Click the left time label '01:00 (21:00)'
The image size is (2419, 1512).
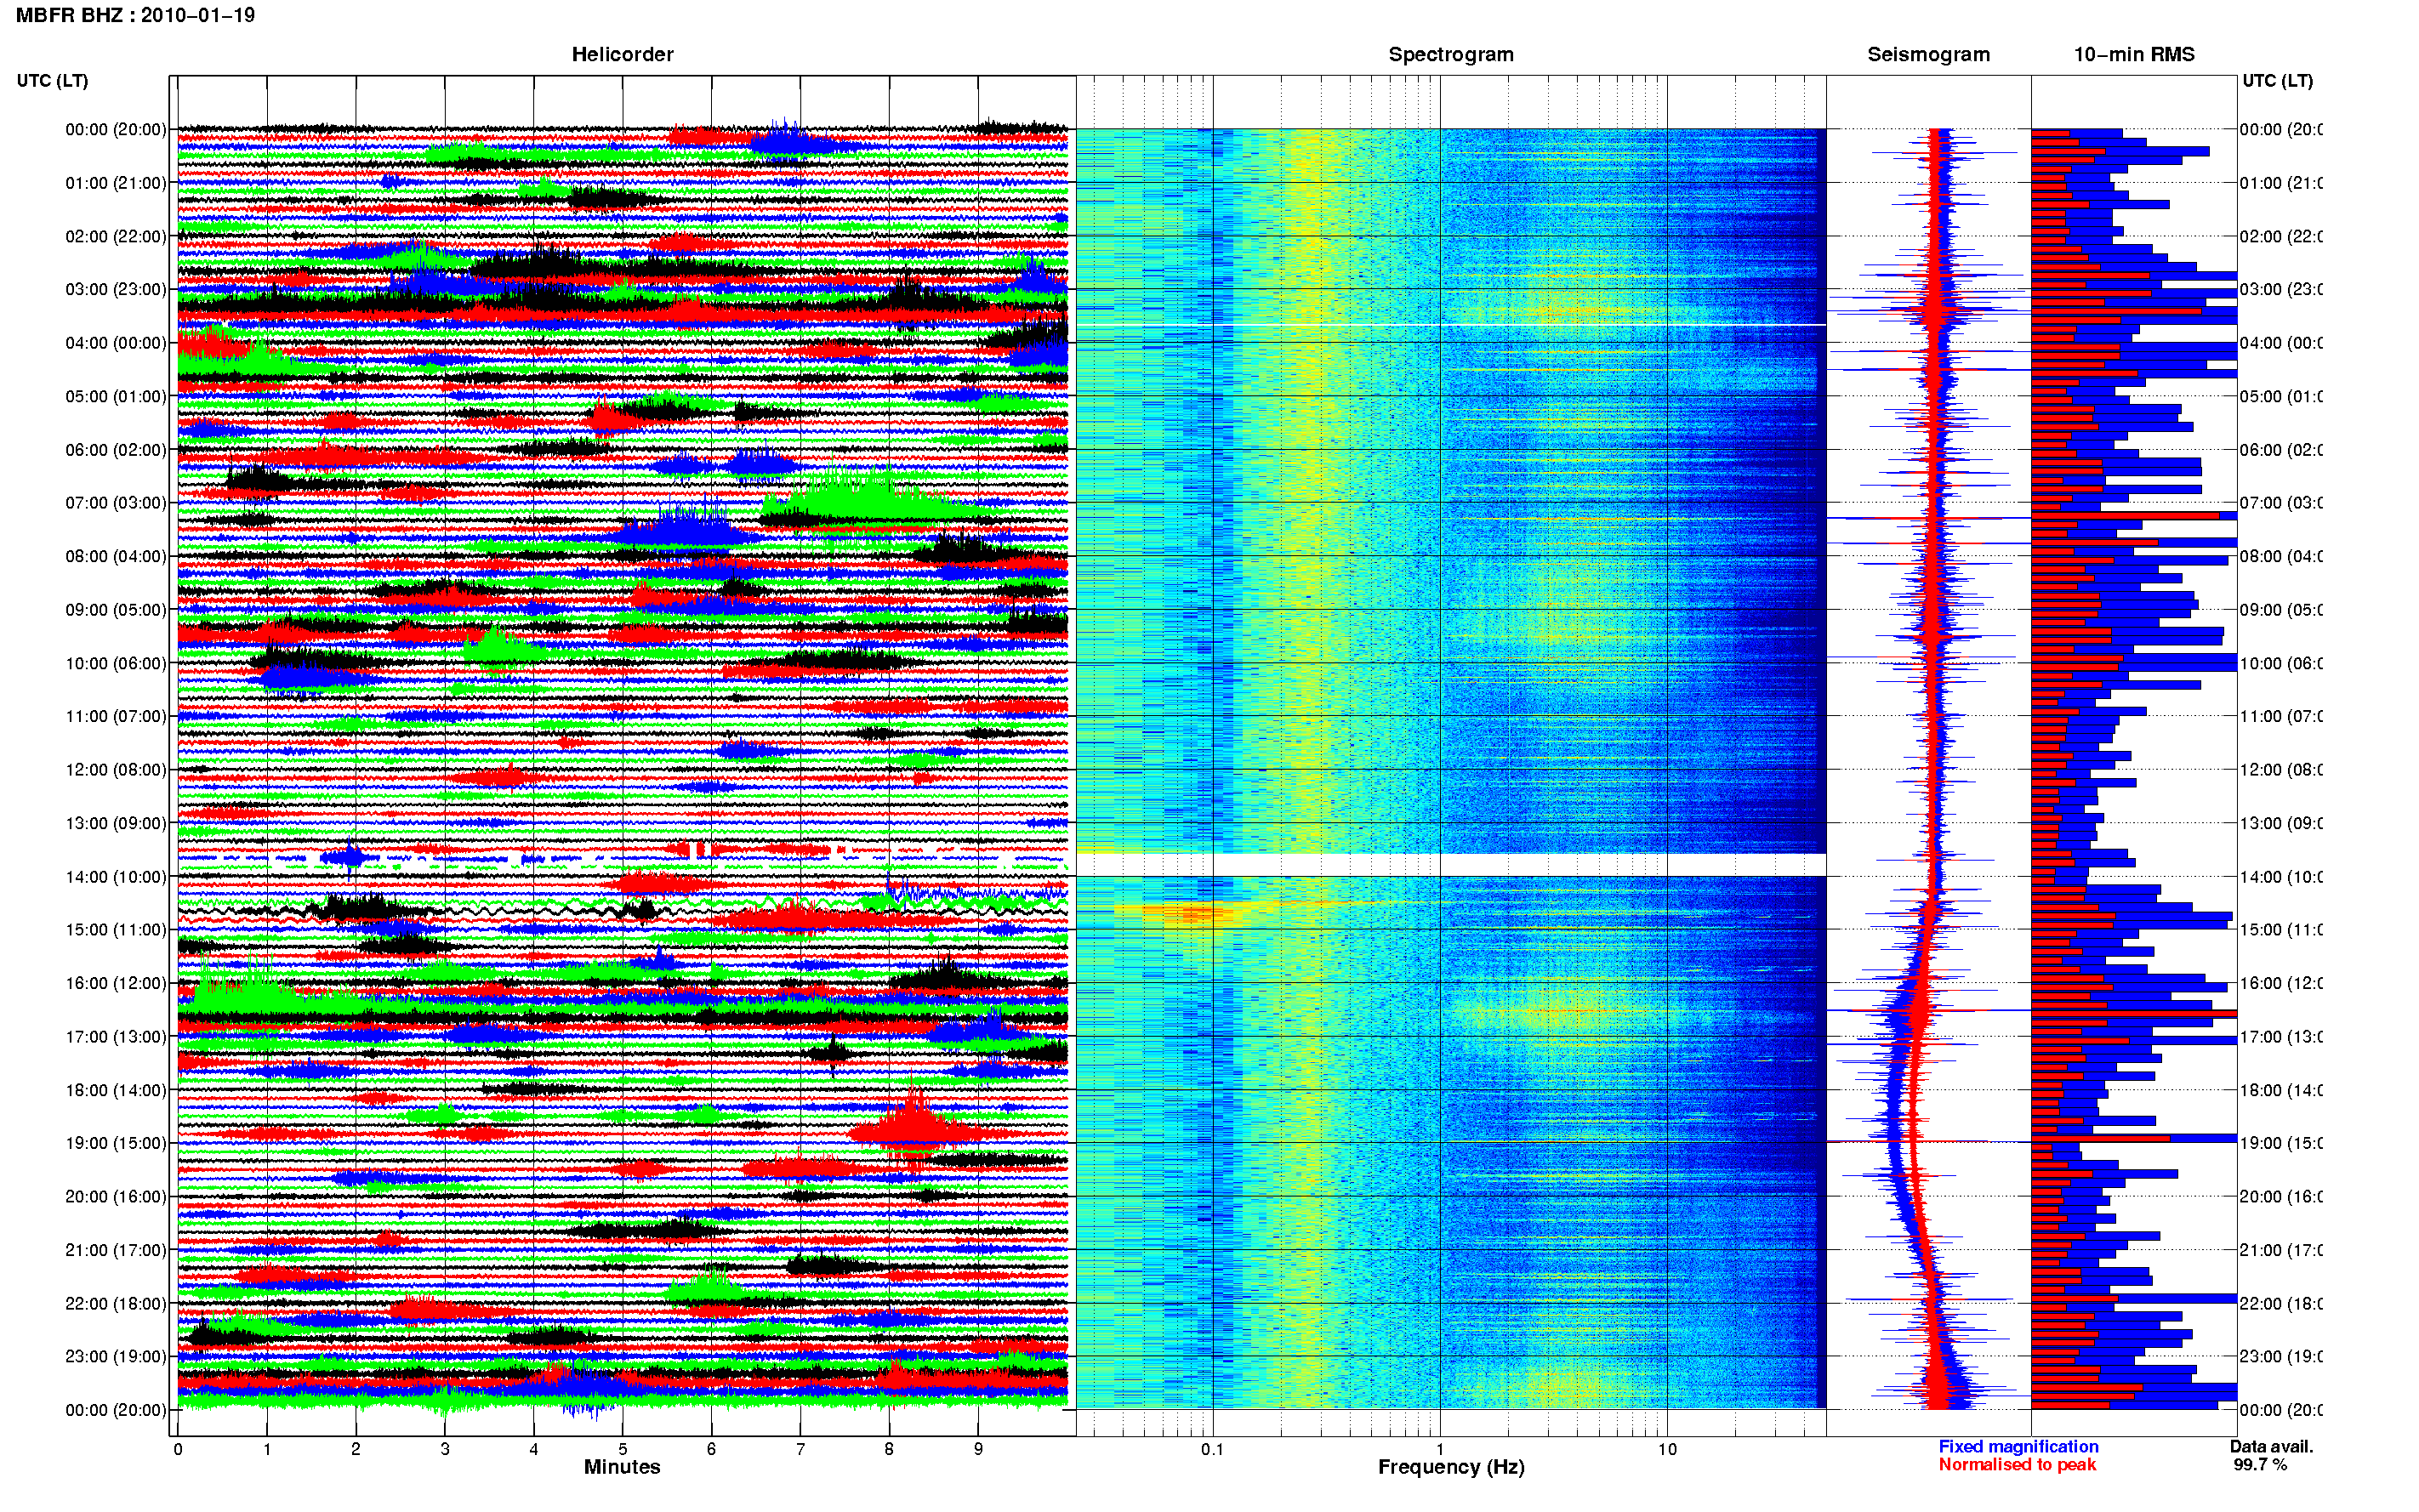(116, 183)
